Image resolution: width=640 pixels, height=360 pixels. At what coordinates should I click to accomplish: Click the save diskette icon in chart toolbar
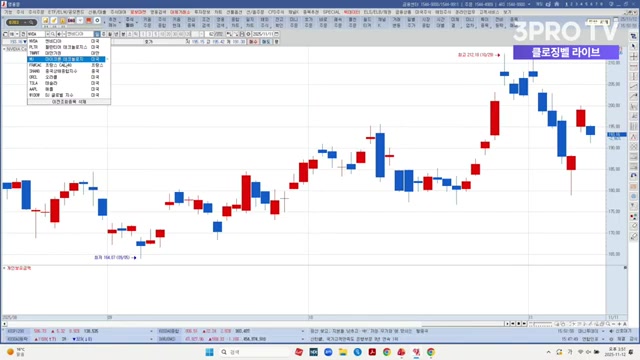click(242, 34)
